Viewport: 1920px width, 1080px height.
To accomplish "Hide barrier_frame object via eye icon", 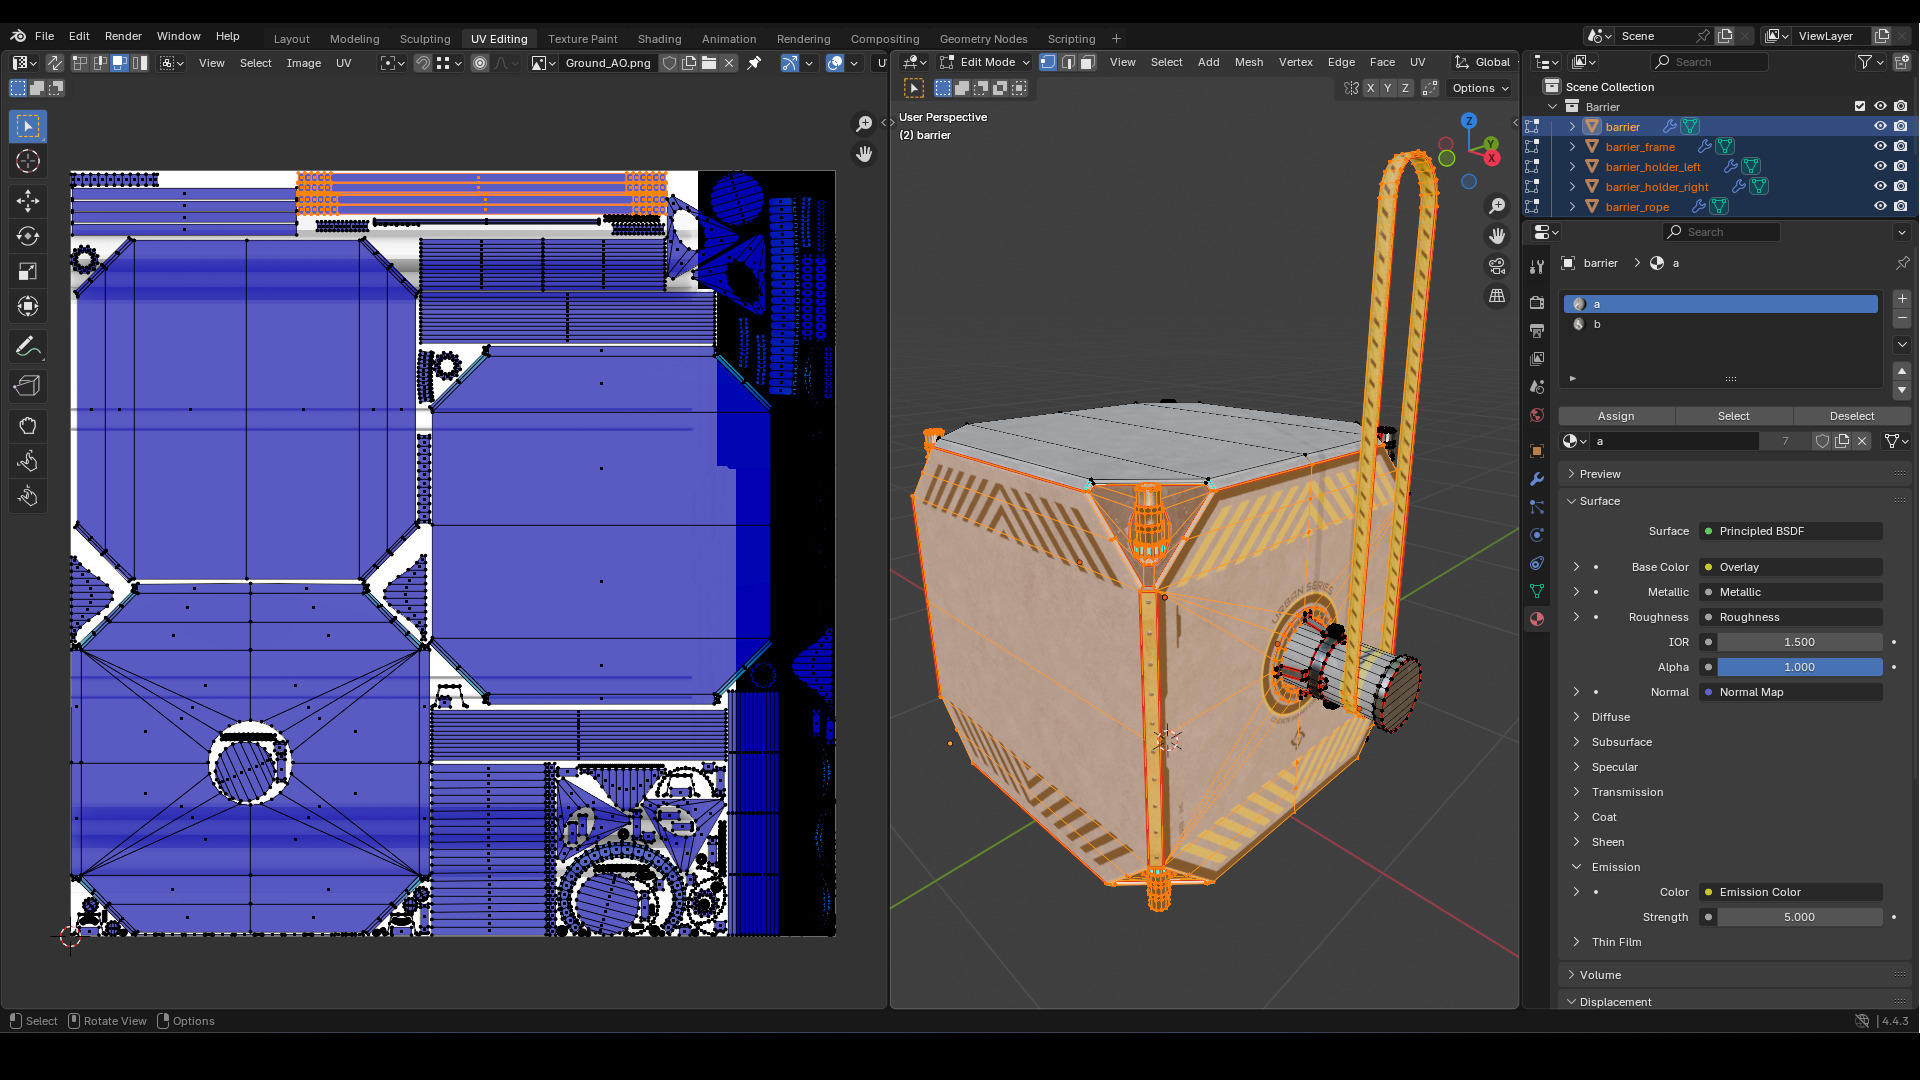I will [x=1880, y=146].
